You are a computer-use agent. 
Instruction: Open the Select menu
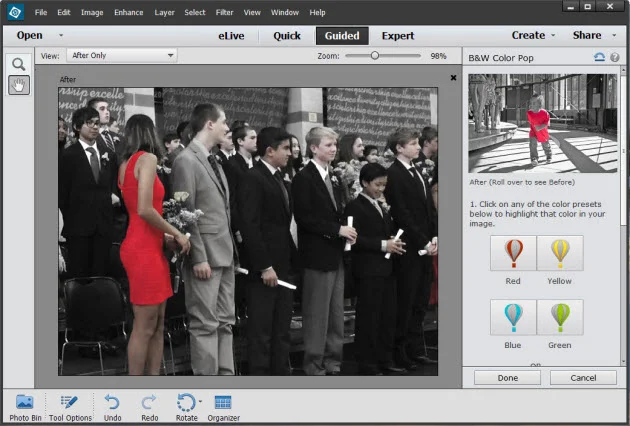pos(195,12)
